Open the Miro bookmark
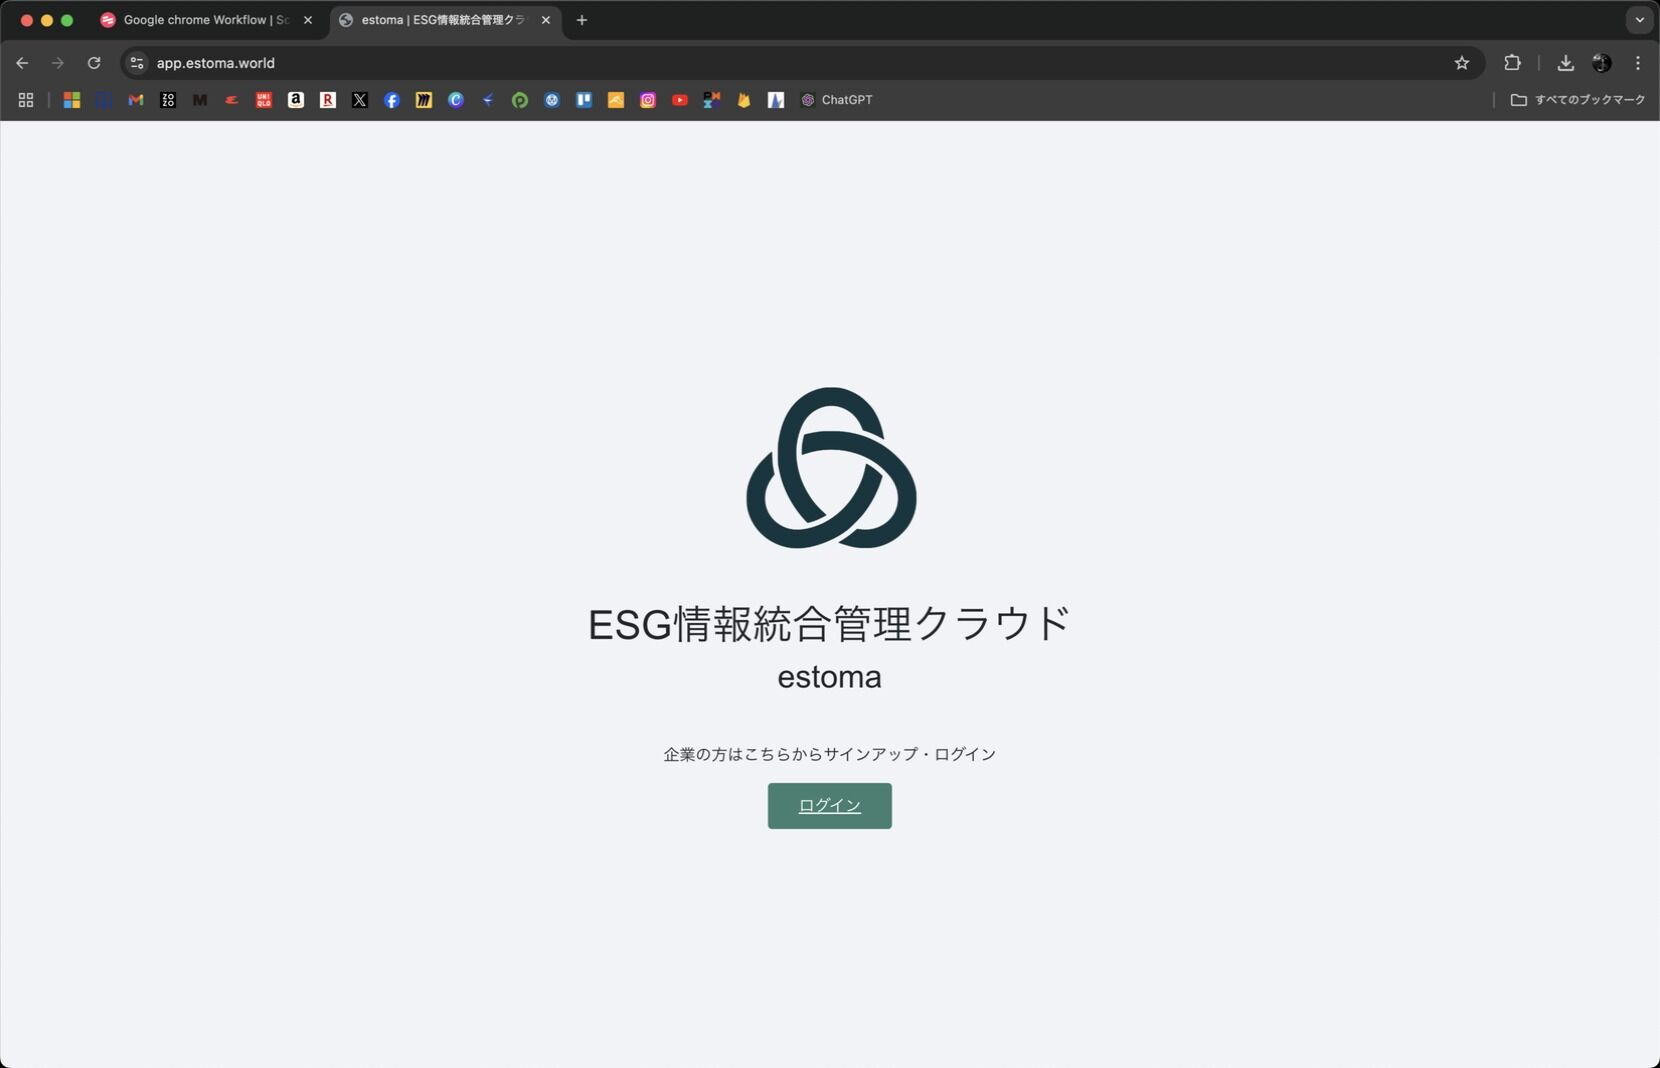This screenshot has height=1068, width=1660. coord(424,100)
